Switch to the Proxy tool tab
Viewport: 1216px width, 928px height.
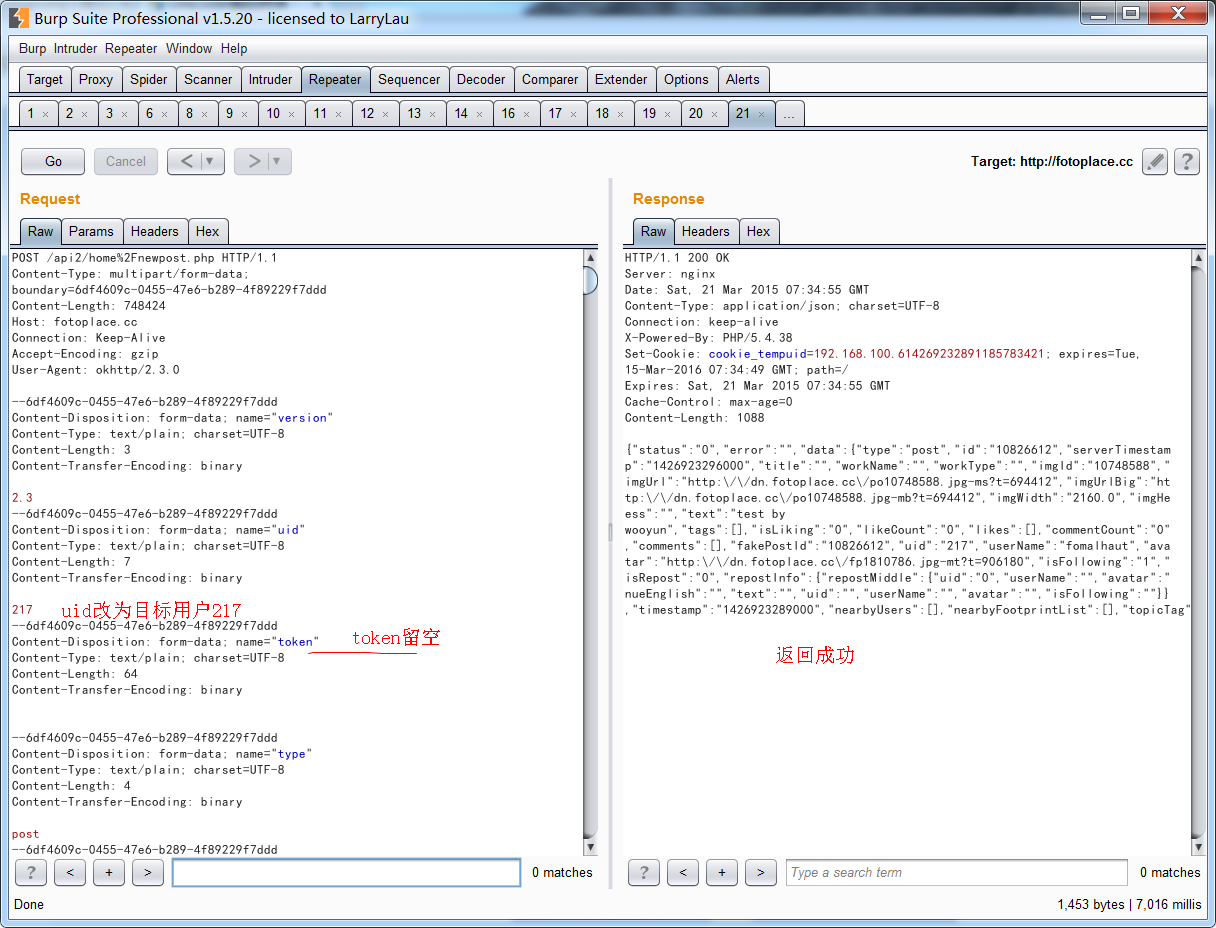[x=96, y=79]
